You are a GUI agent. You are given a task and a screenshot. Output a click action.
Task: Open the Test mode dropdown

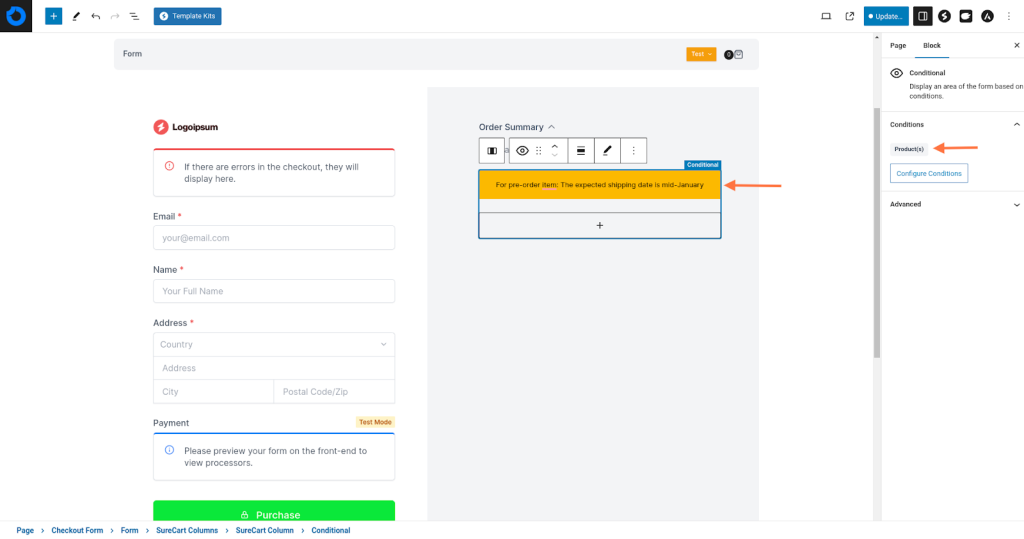700,54
